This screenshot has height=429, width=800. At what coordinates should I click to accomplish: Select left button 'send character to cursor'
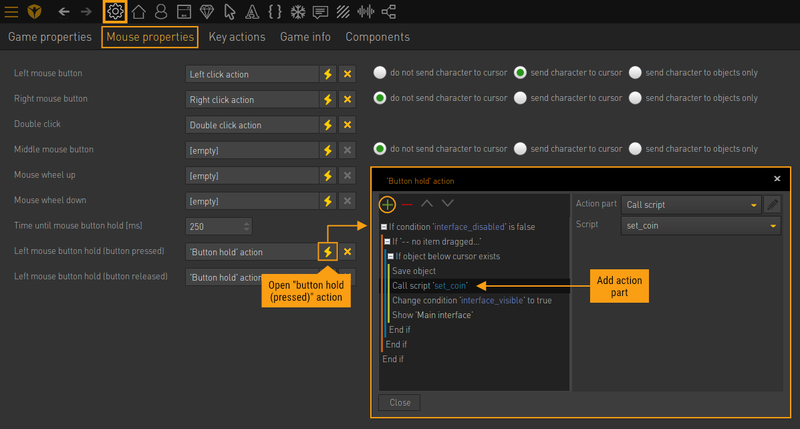pos(520,72)
